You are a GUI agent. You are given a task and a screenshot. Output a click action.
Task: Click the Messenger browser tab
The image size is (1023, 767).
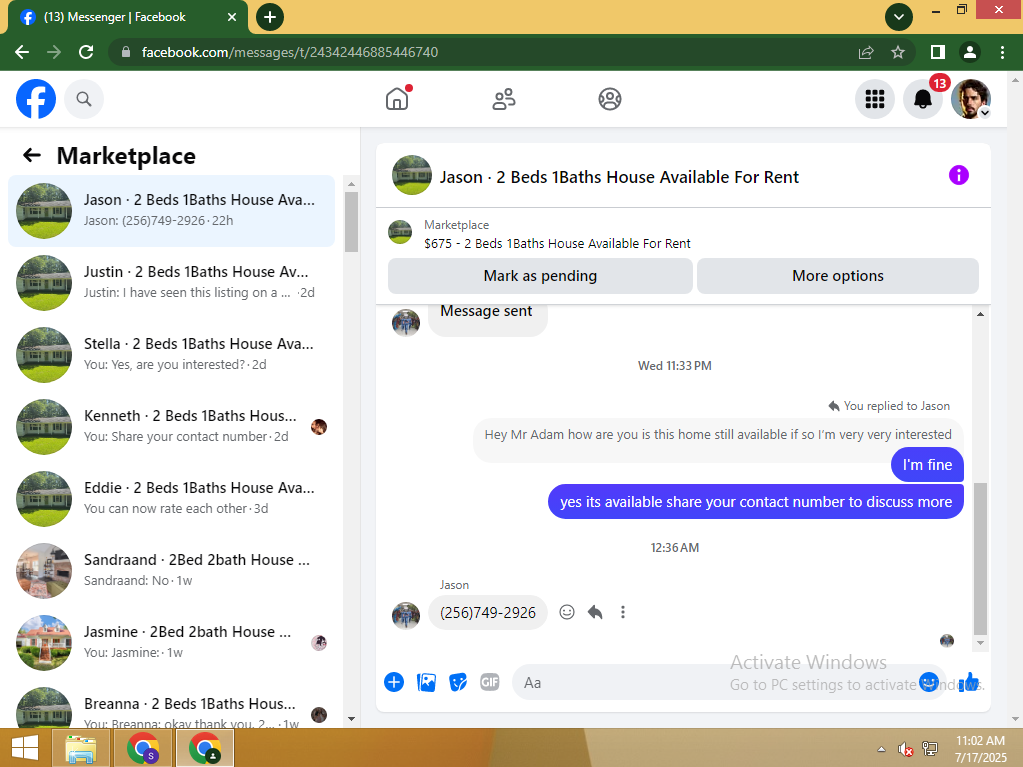[128, 18]
